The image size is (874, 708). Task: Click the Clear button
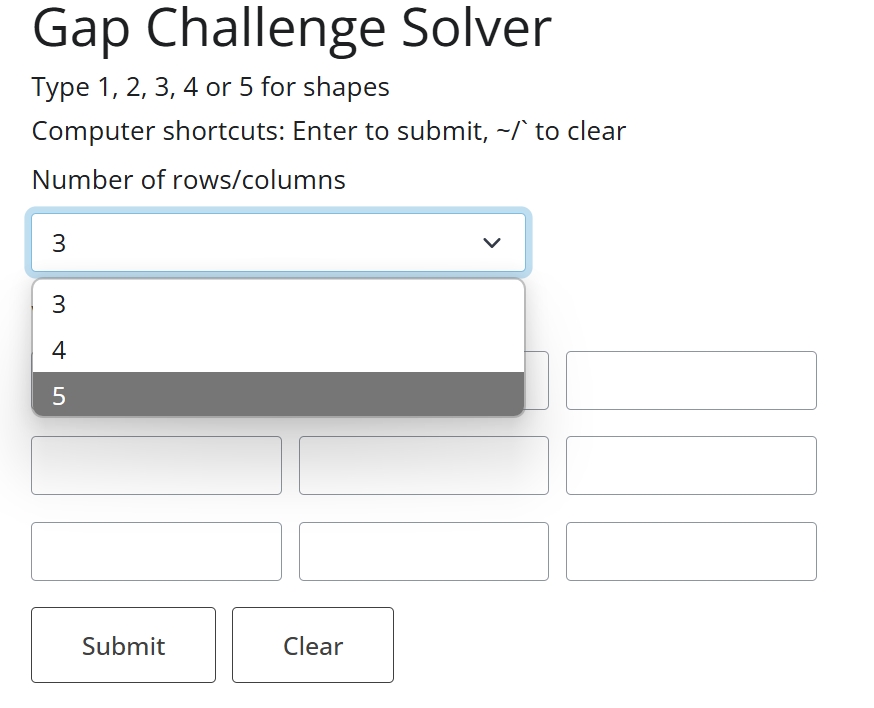click(x=312, y=645)
